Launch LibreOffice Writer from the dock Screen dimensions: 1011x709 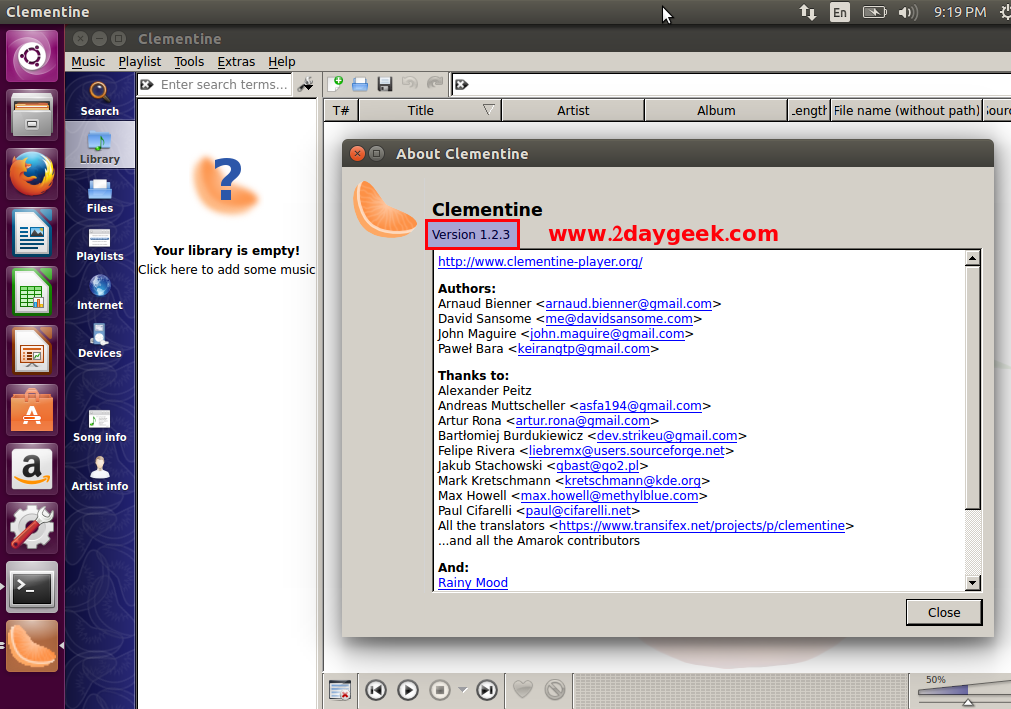[32, 233]
